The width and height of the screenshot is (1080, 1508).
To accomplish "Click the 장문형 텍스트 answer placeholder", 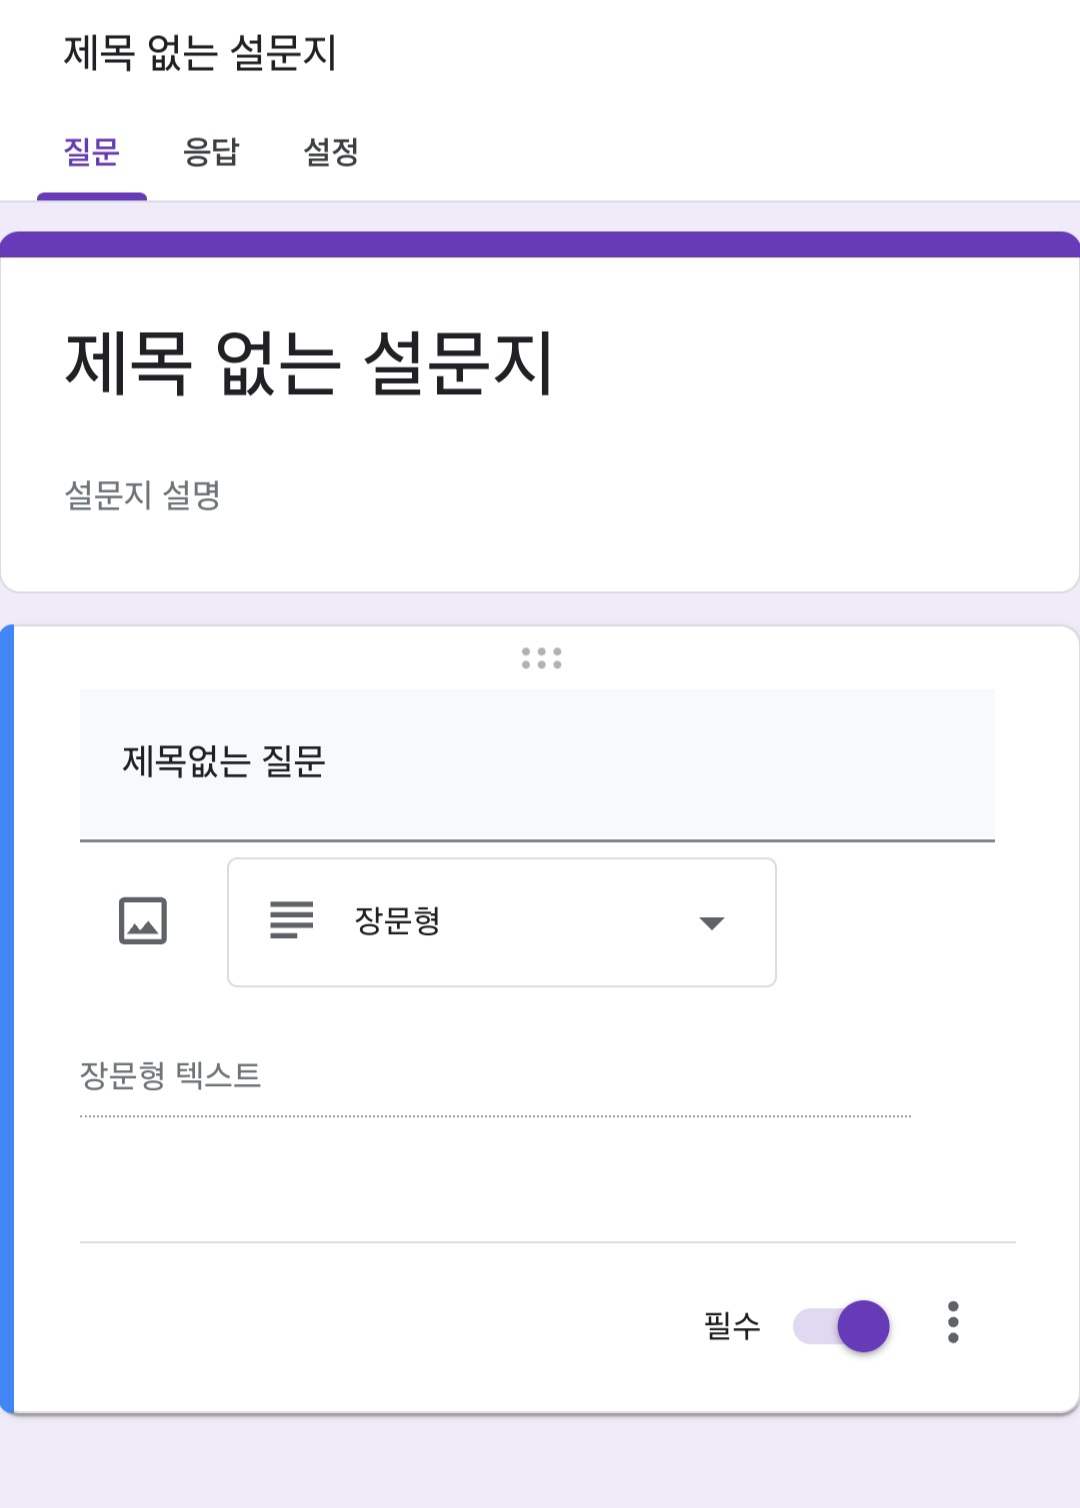I will pos(171,1076).
